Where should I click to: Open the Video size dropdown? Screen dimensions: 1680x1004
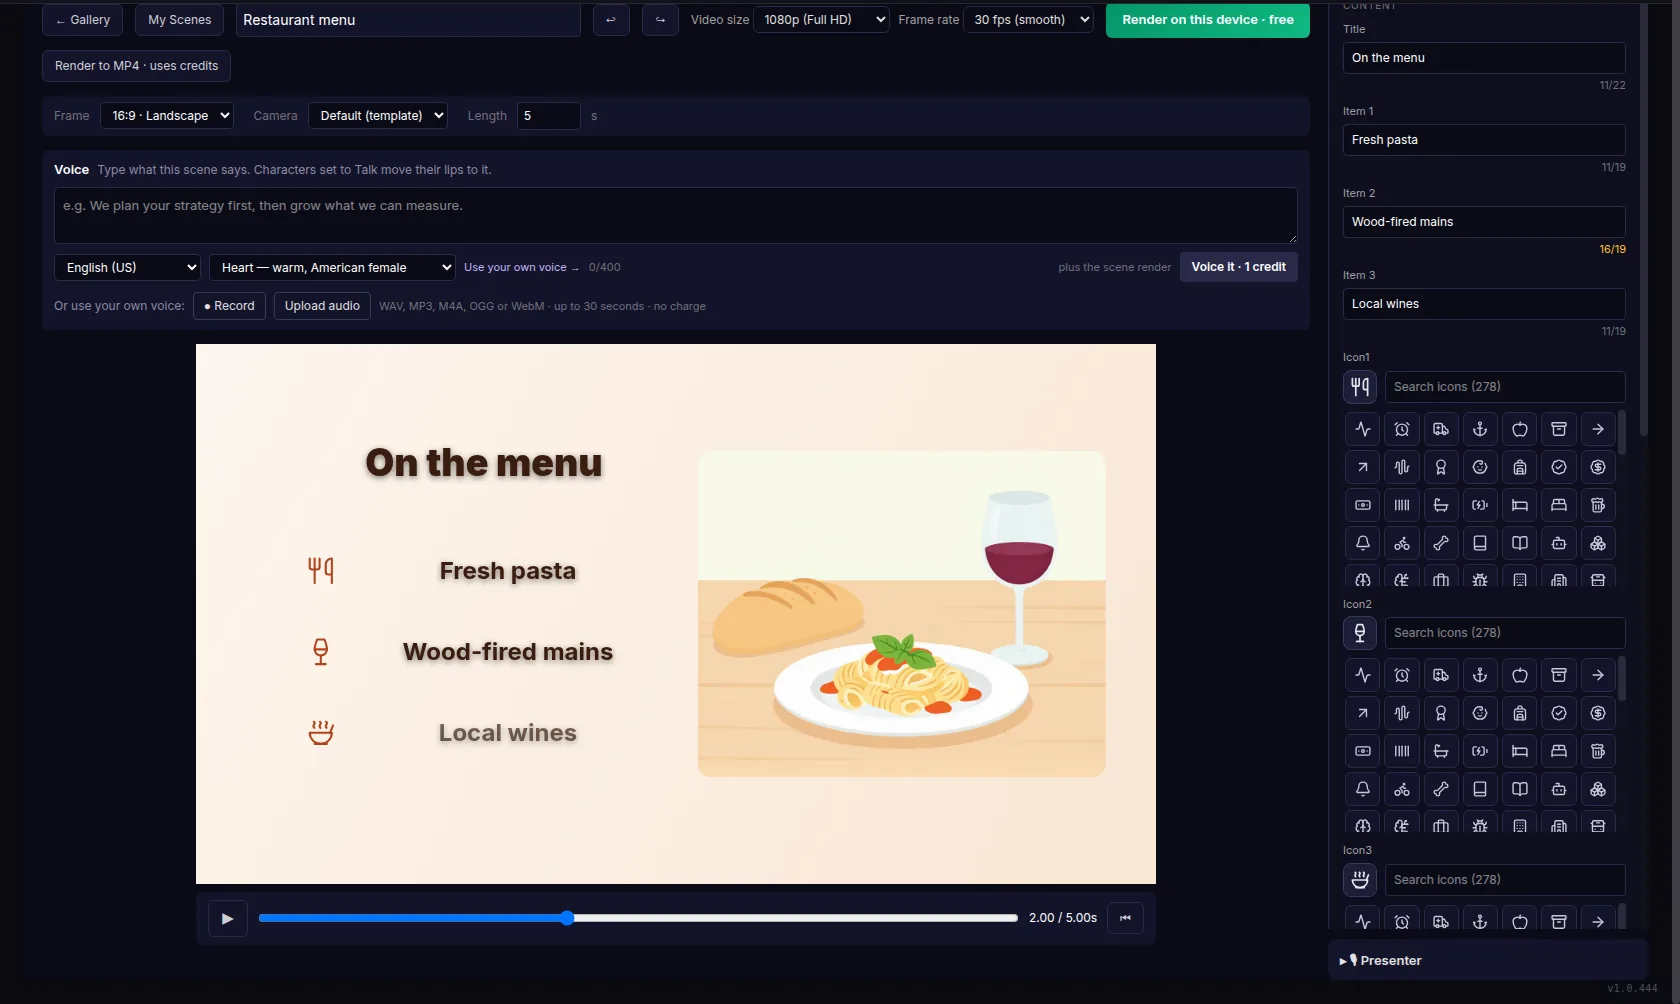pos(821,20)
